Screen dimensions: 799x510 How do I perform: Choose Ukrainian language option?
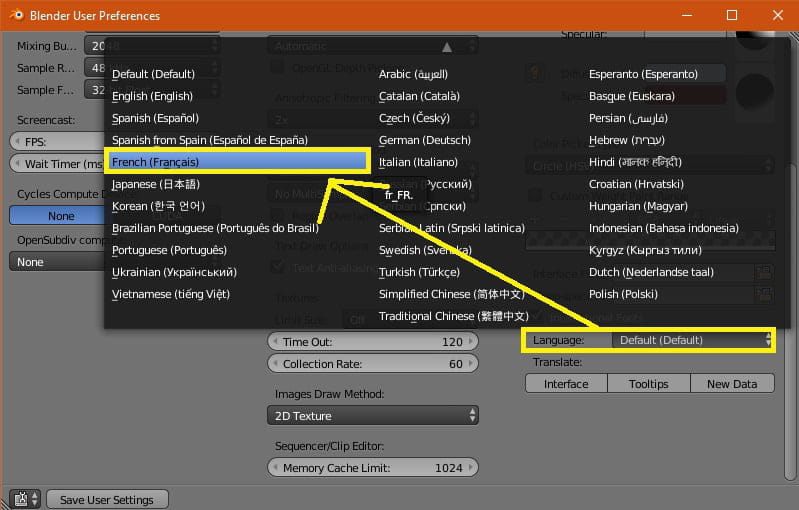tap(174, 272)
